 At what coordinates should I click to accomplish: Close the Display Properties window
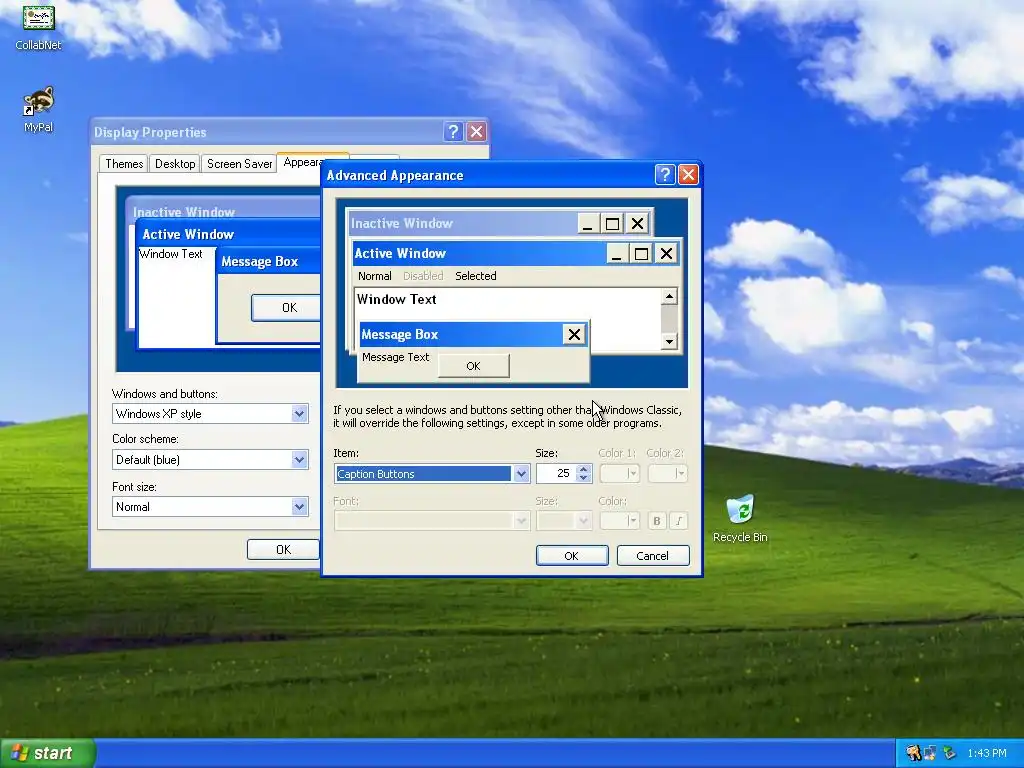click(477, 131)
